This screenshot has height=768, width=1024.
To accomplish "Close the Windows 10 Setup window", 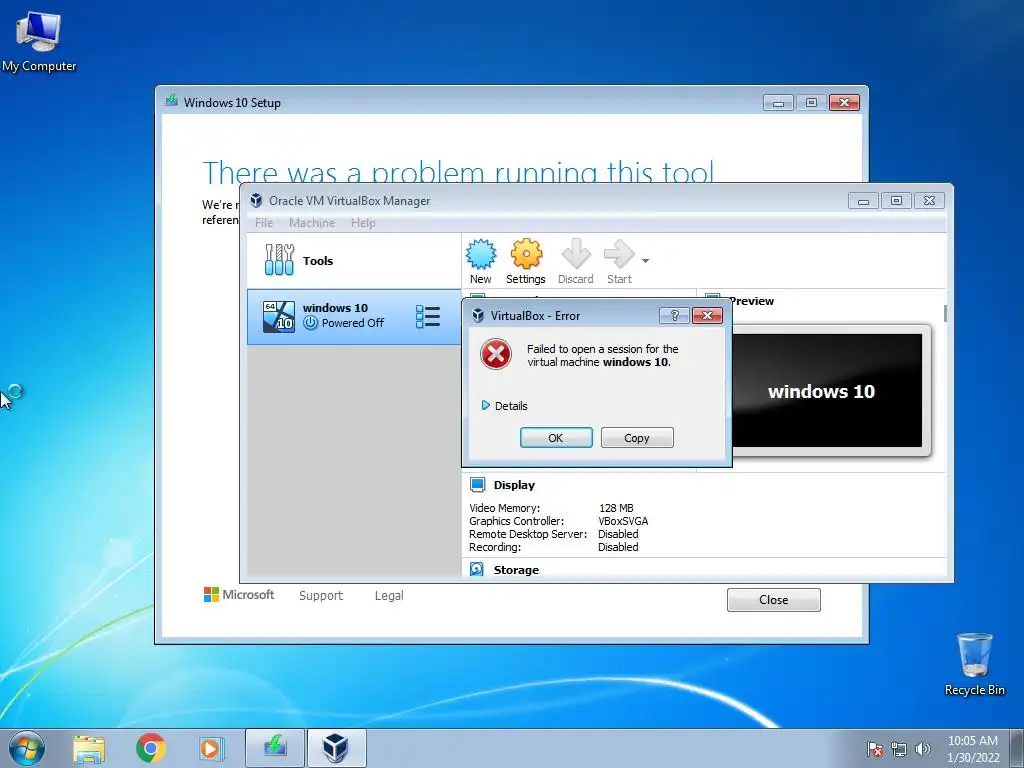I will coord(844,103).
